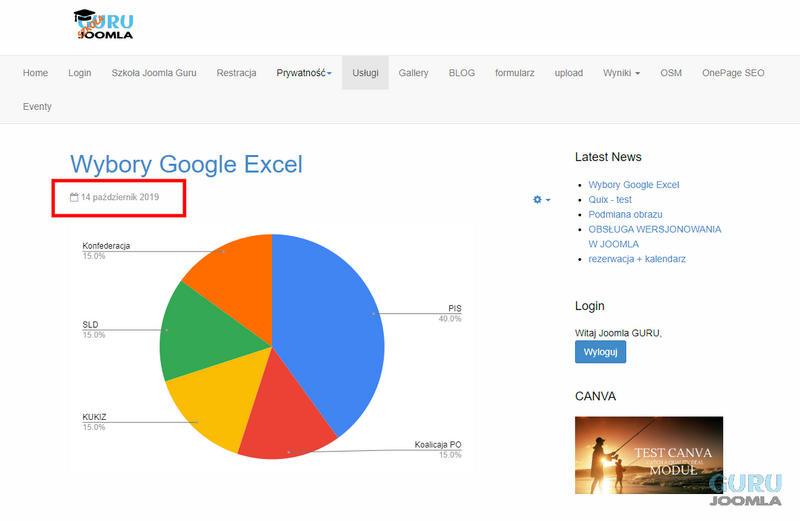The height and width of the screenshot is (521, 800).
Task: Click the 40.0% value under PIS
Action: [449, 318]
